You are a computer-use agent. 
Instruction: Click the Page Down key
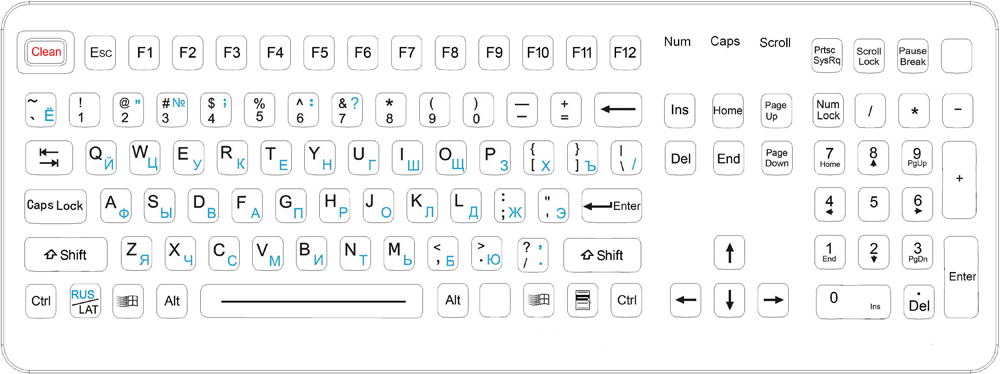pos(777,158)
